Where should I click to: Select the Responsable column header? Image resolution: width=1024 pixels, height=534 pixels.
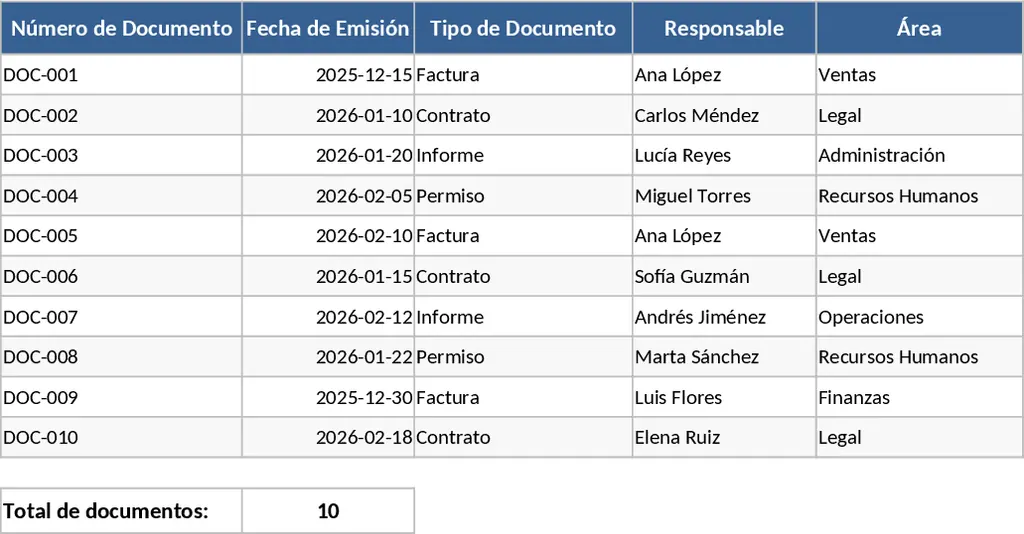(724, 28)
